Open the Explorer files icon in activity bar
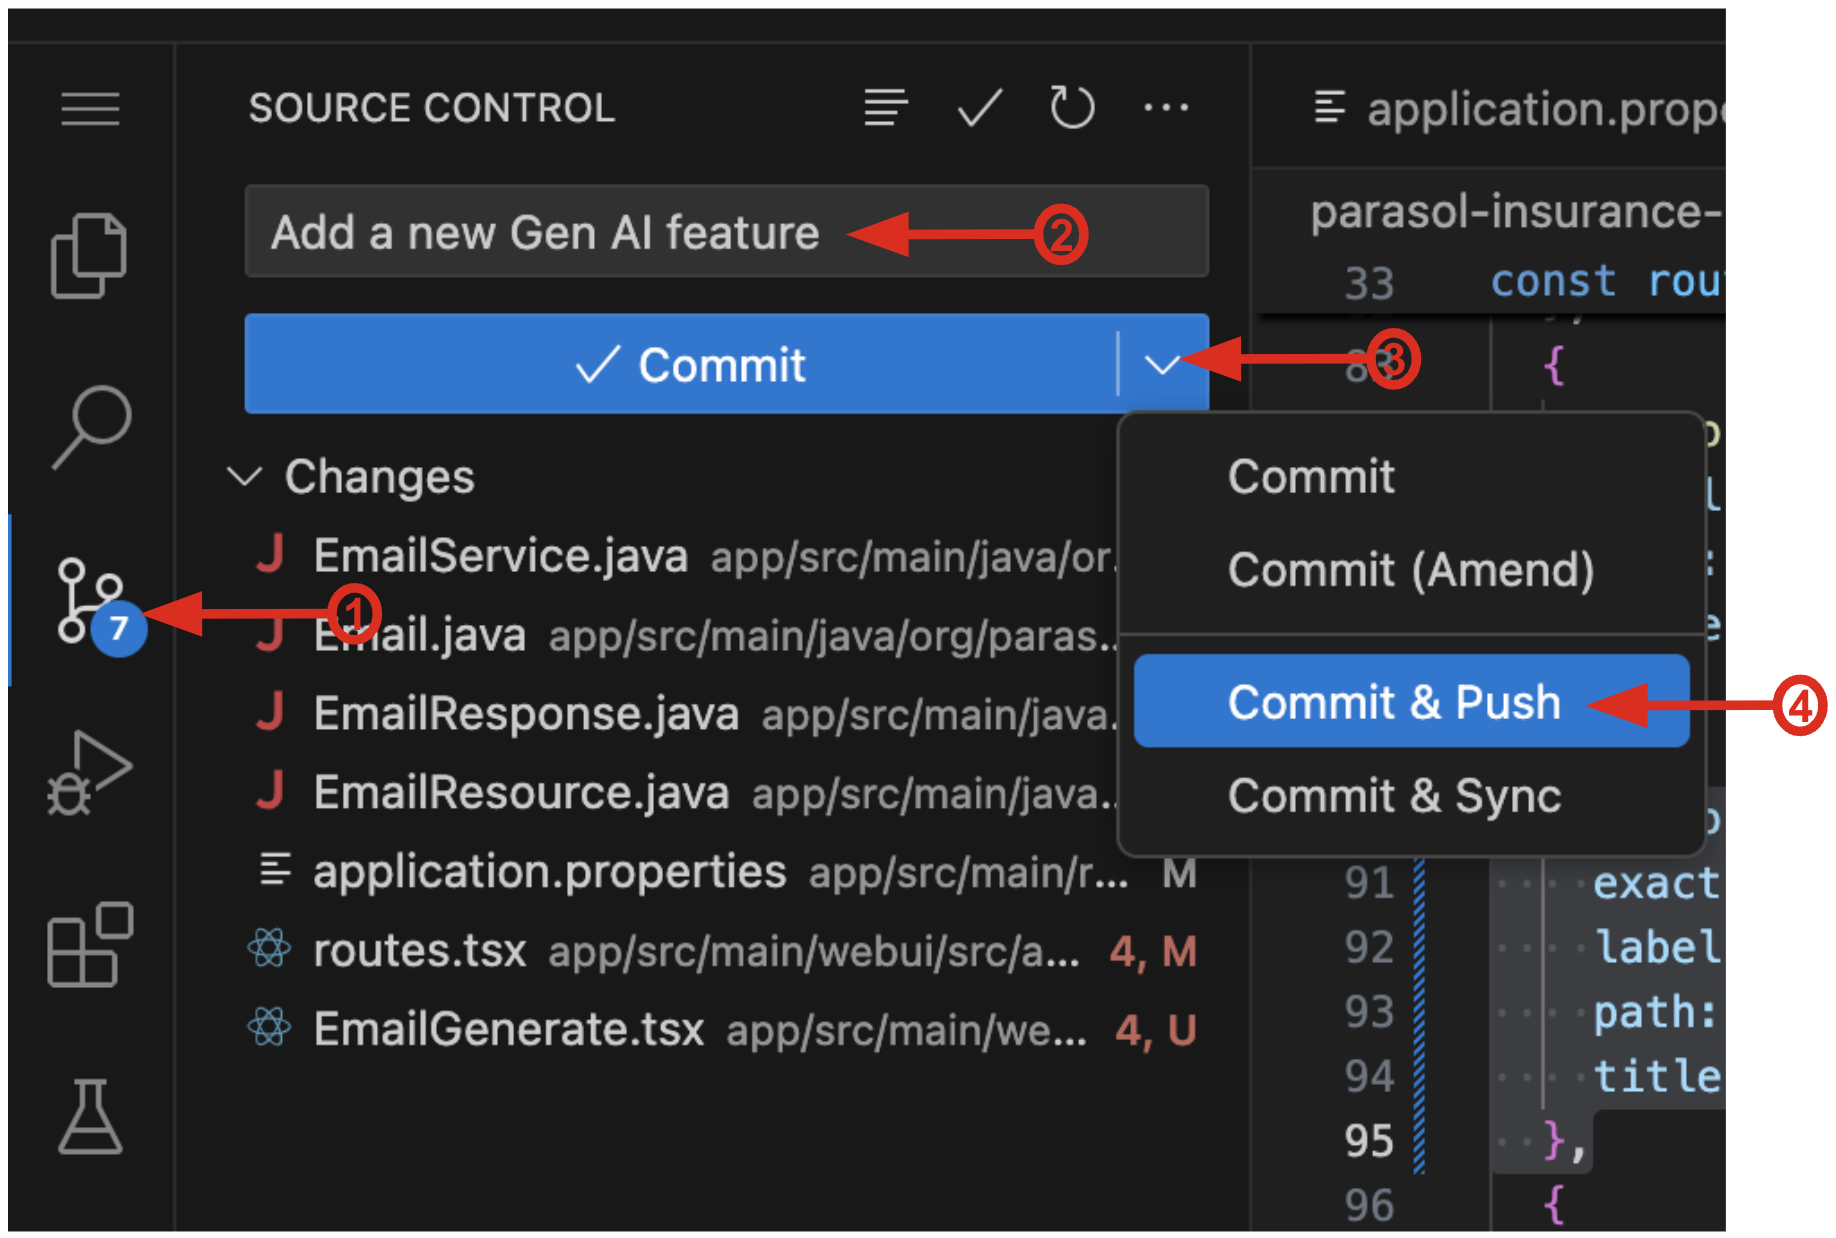The height and width of the screenshot is (1238, 1836). (89, 256)
